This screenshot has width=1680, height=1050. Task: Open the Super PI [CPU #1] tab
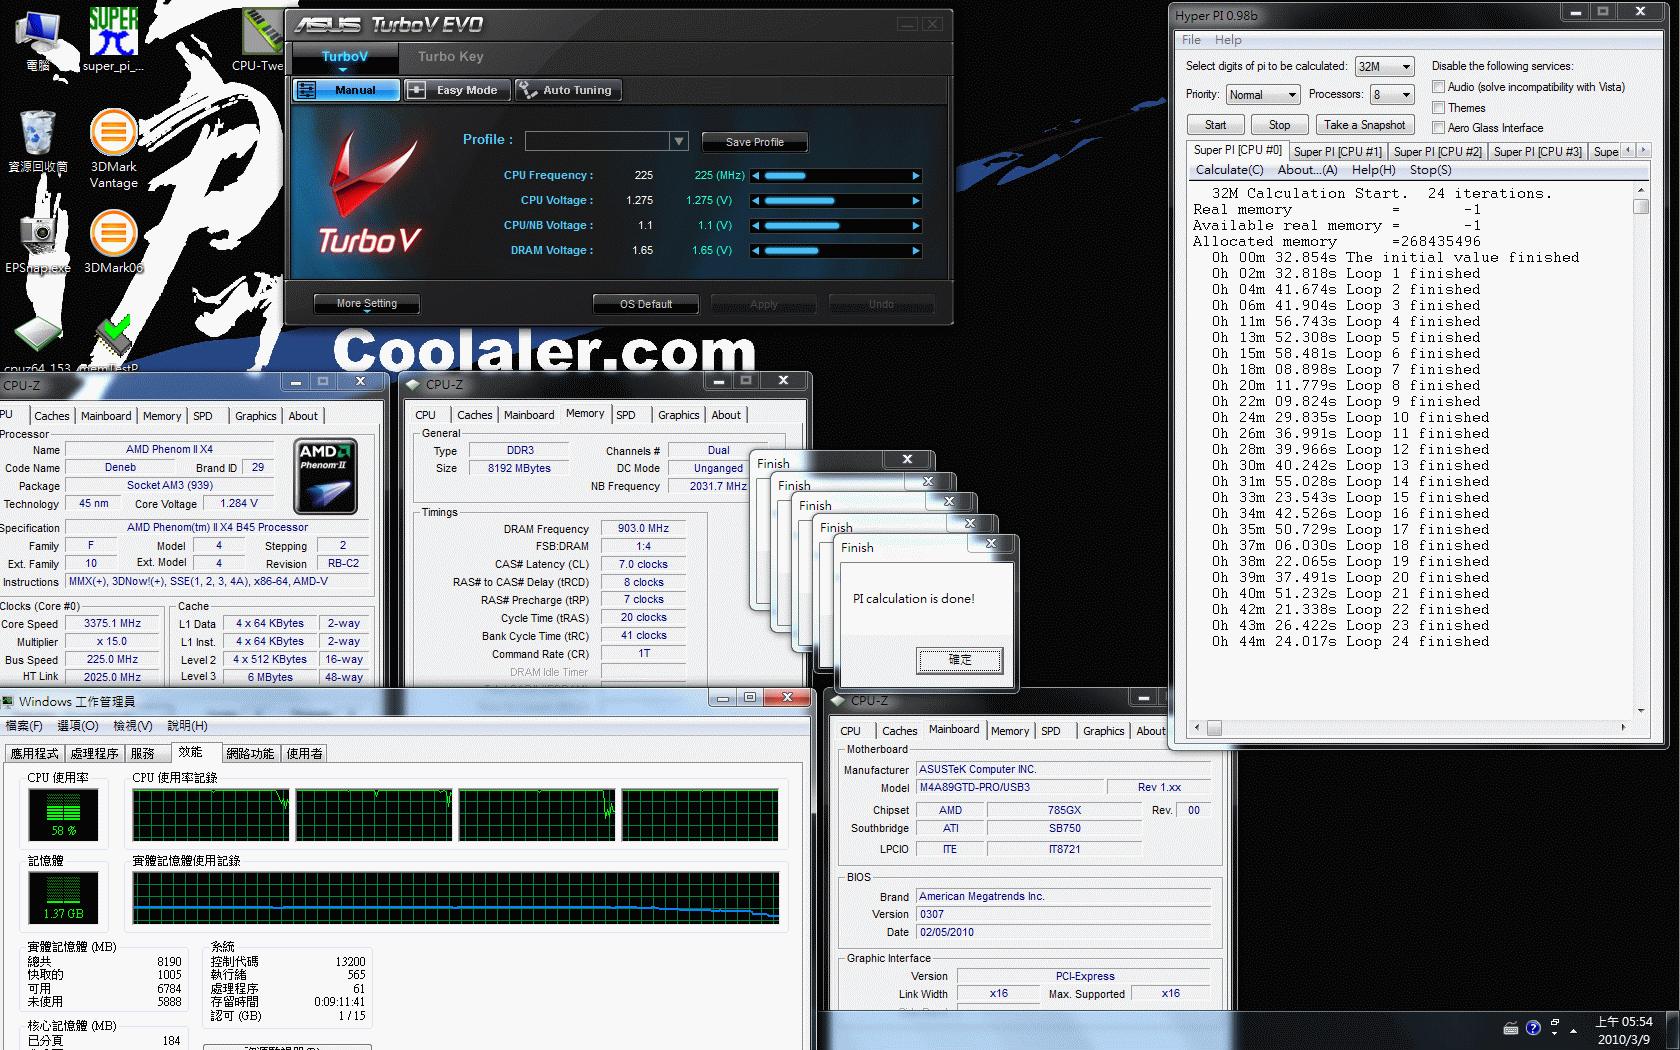point(1337,152)
